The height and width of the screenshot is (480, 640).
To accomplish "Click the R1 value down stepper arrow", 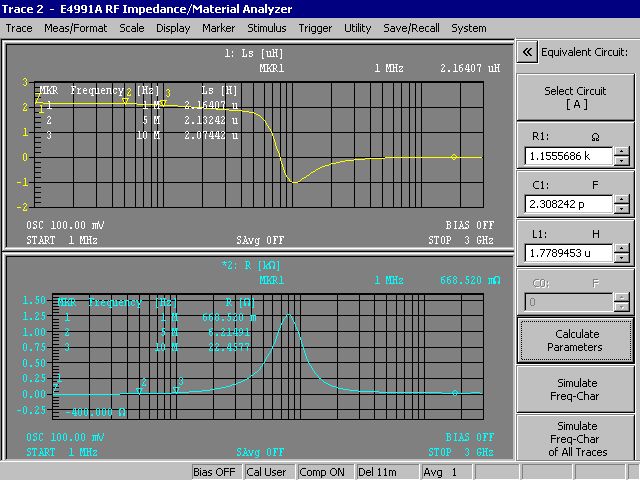I will pyautogui.click(x=622, y=161).
